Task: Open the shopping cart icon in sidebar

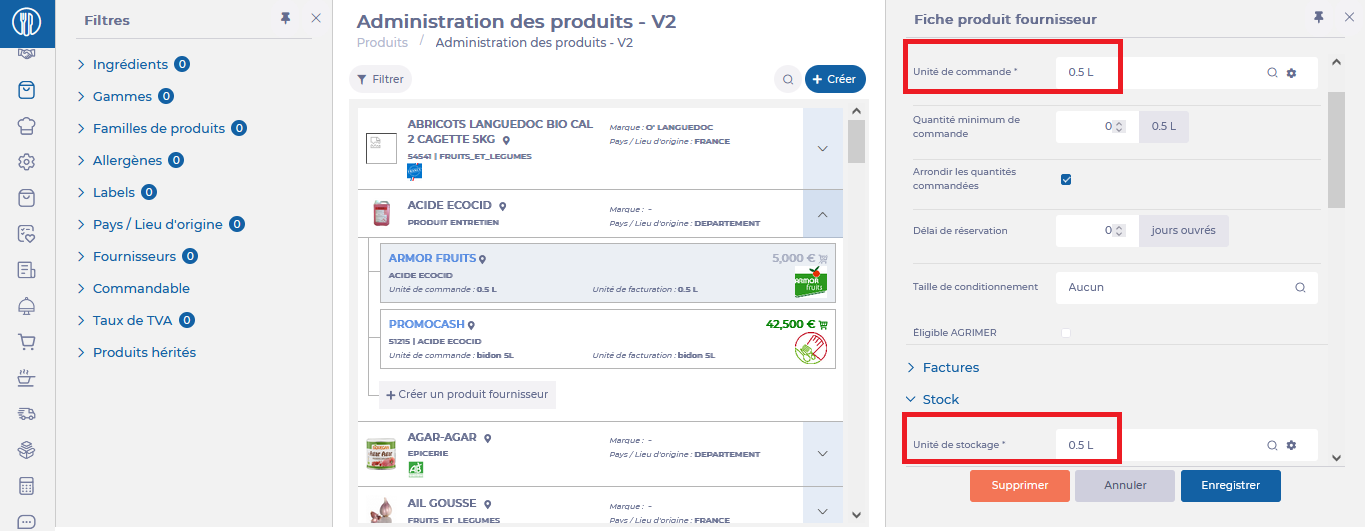Action: coord(27,342)
